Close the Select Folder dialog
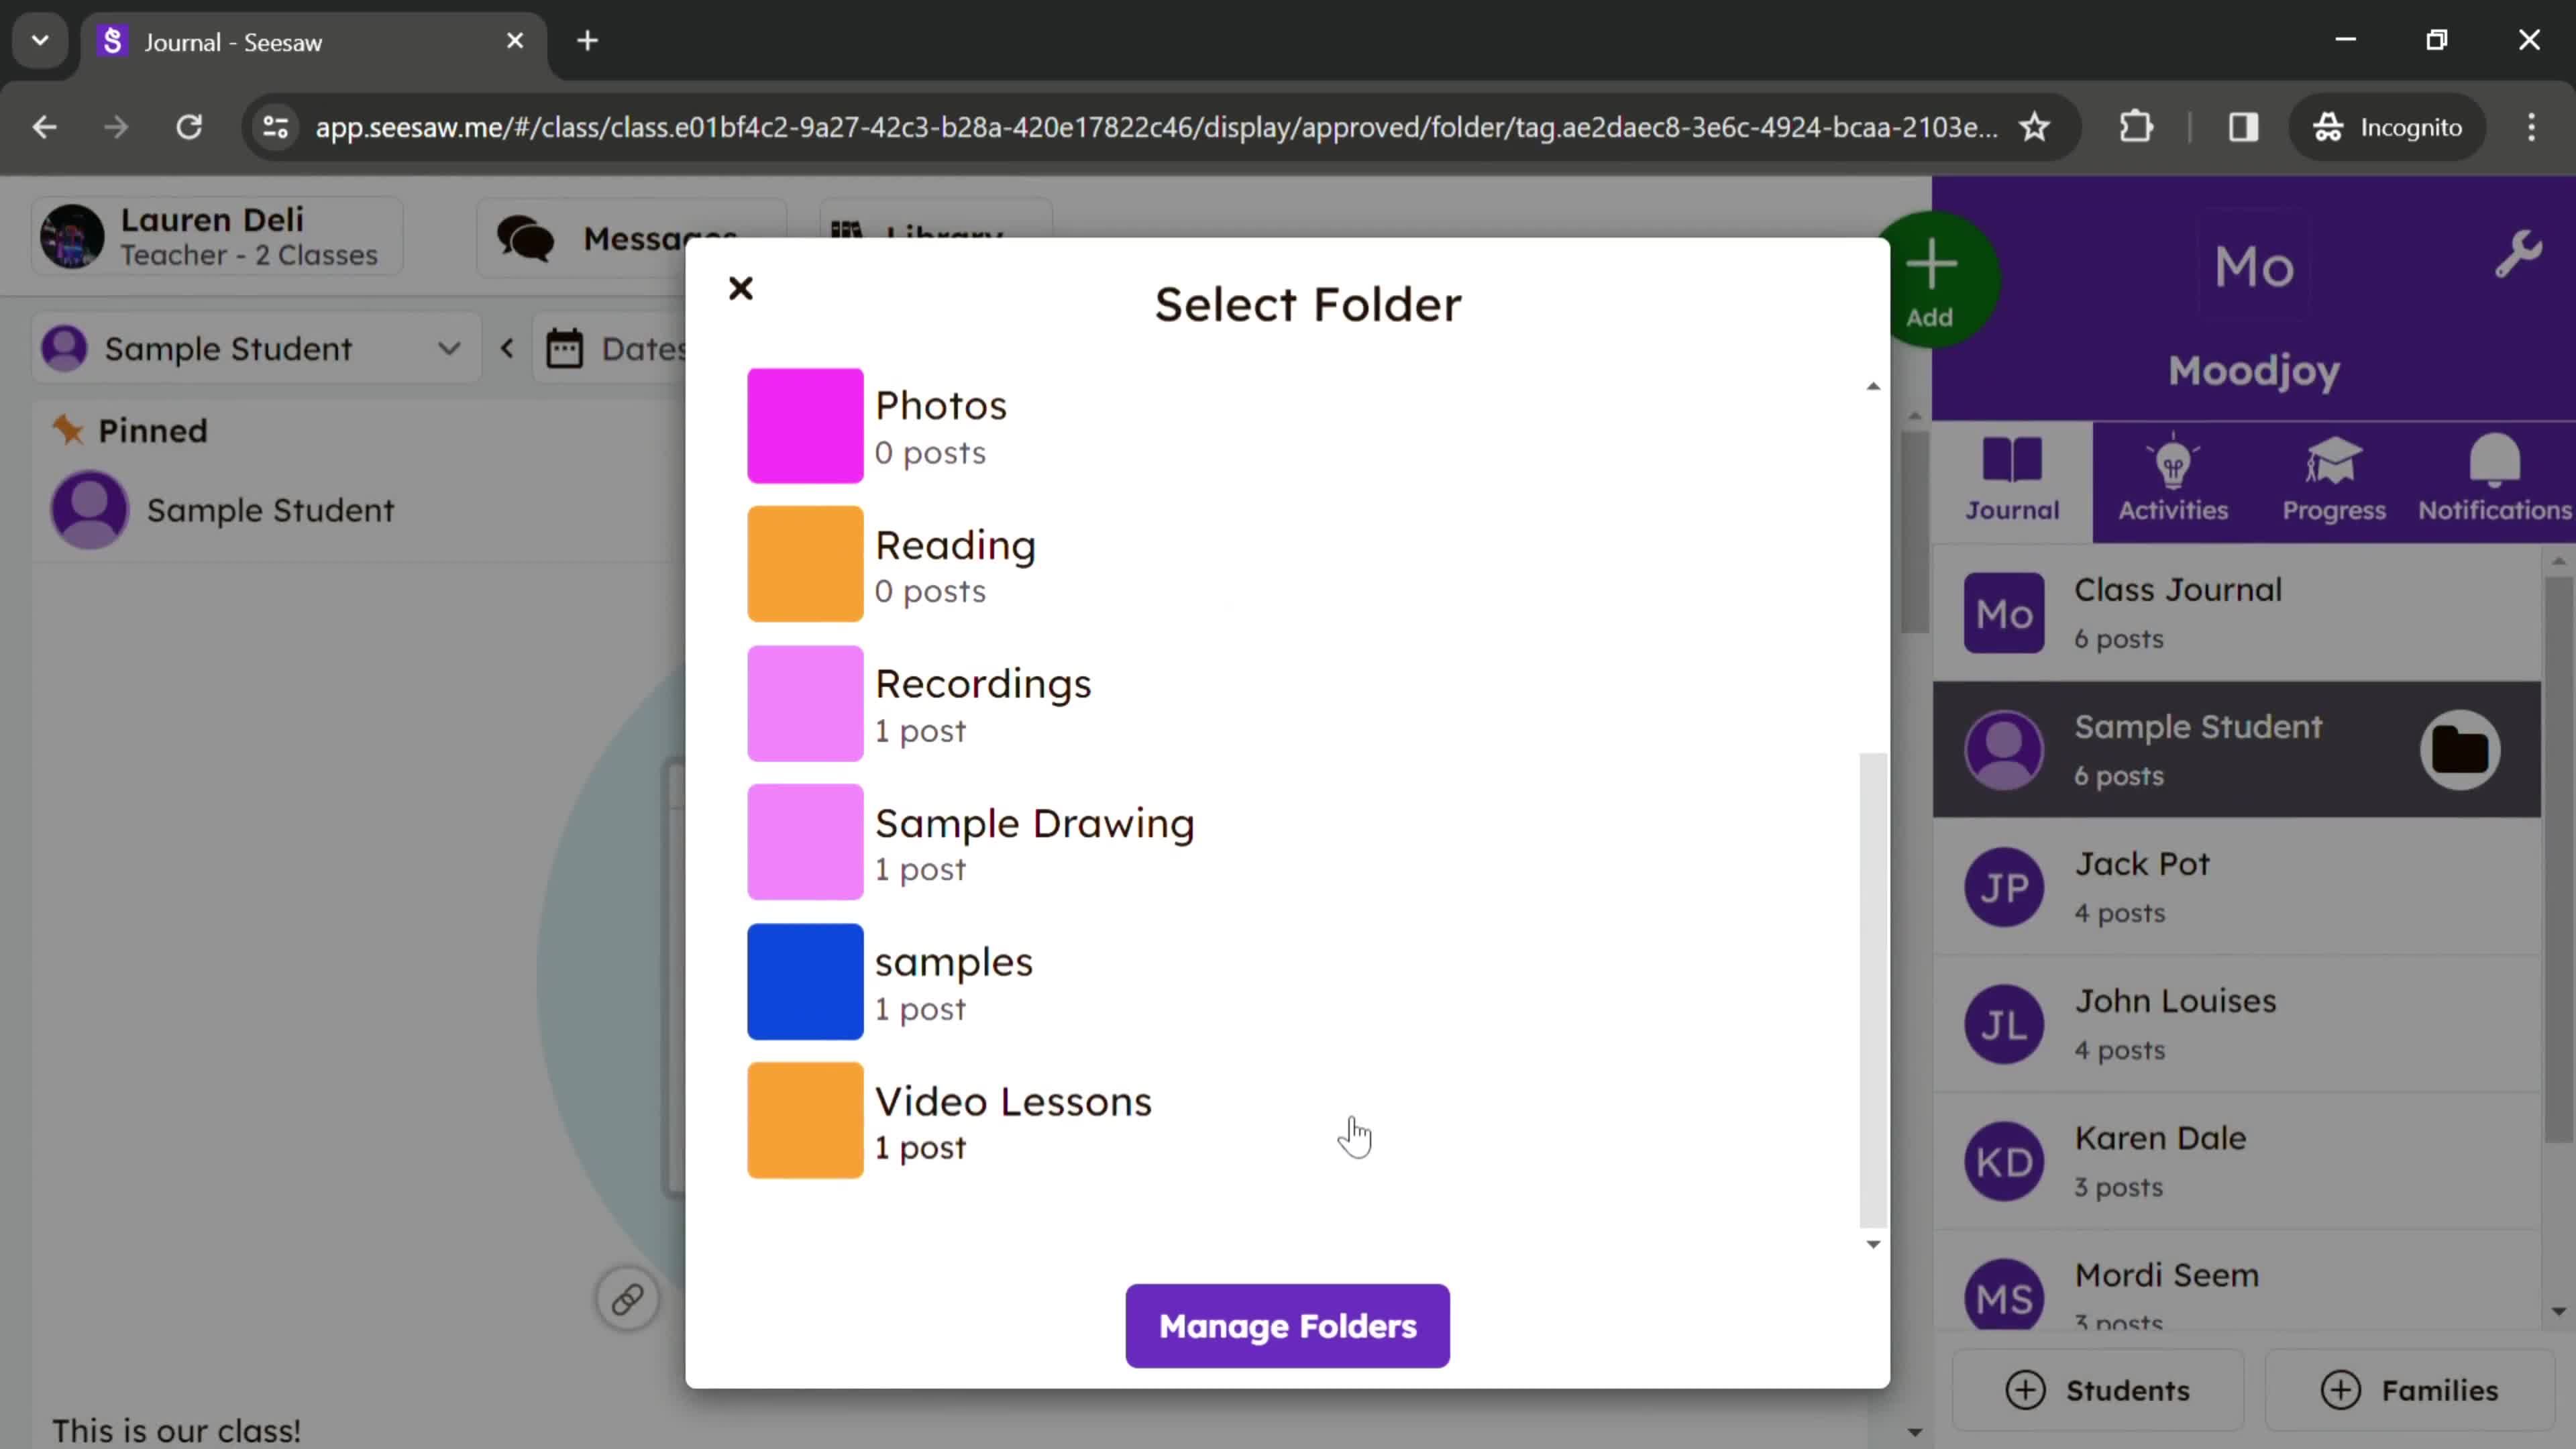Image resolution: width=2576 pixels, height=1449 pixels. pyautogui.click(x=739, y=288)
